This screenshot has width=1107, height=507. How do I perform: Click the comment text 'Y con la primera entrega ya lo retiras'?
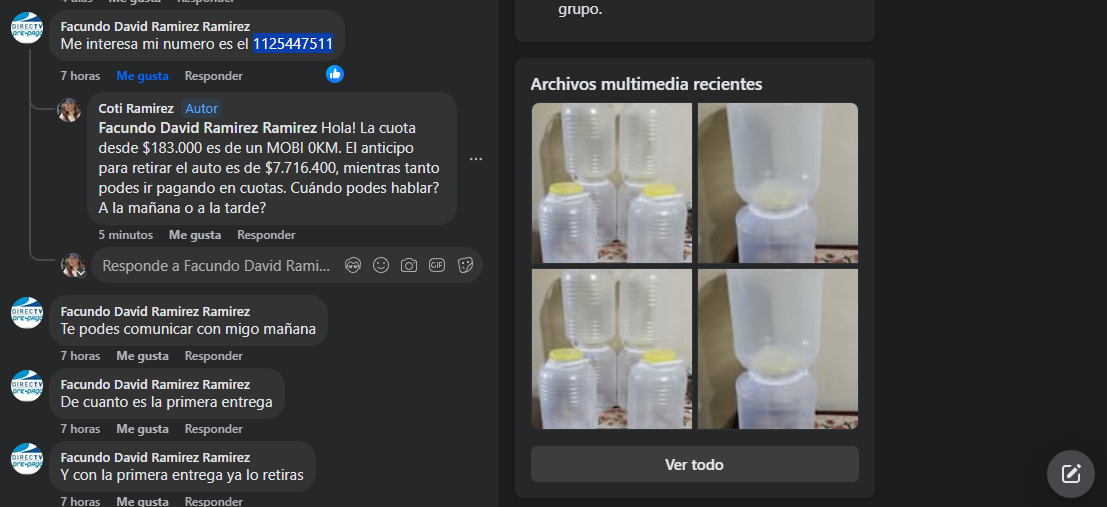click(x=182, y=475)
